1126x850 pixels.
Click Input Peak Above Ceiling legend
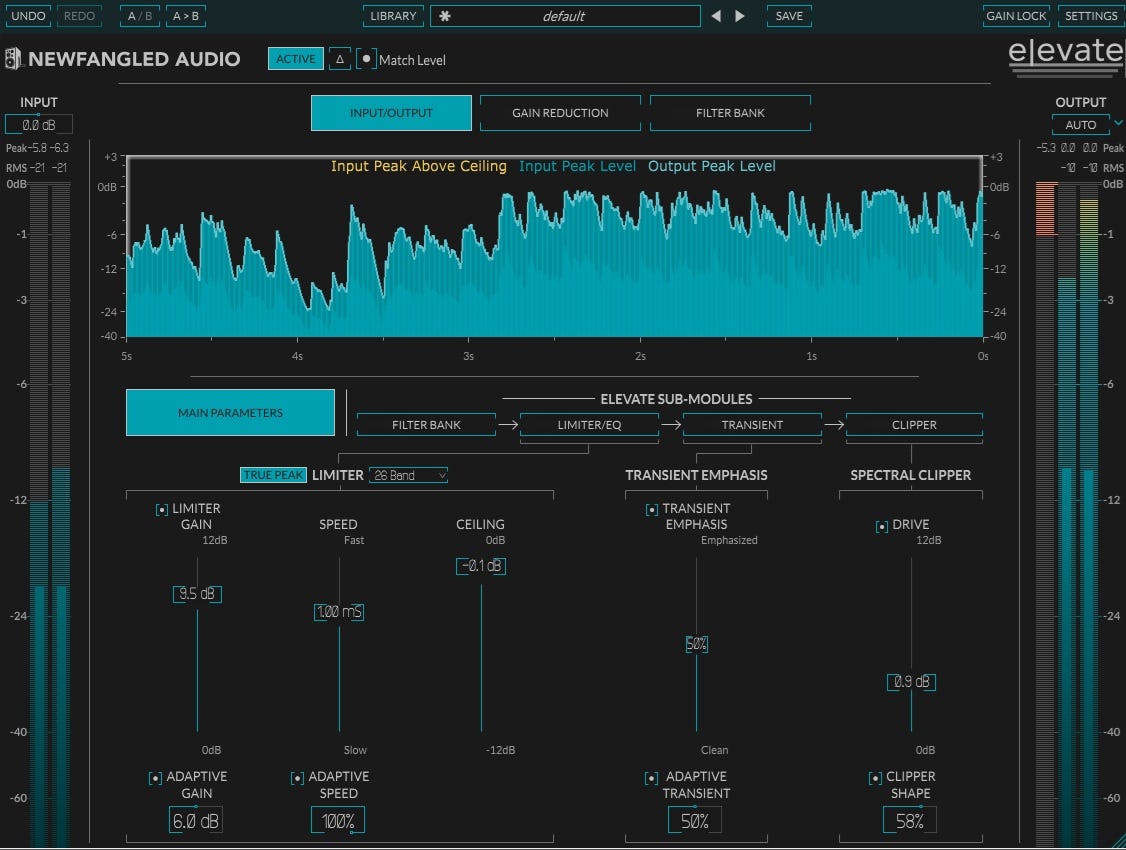[x=419, y=166]
